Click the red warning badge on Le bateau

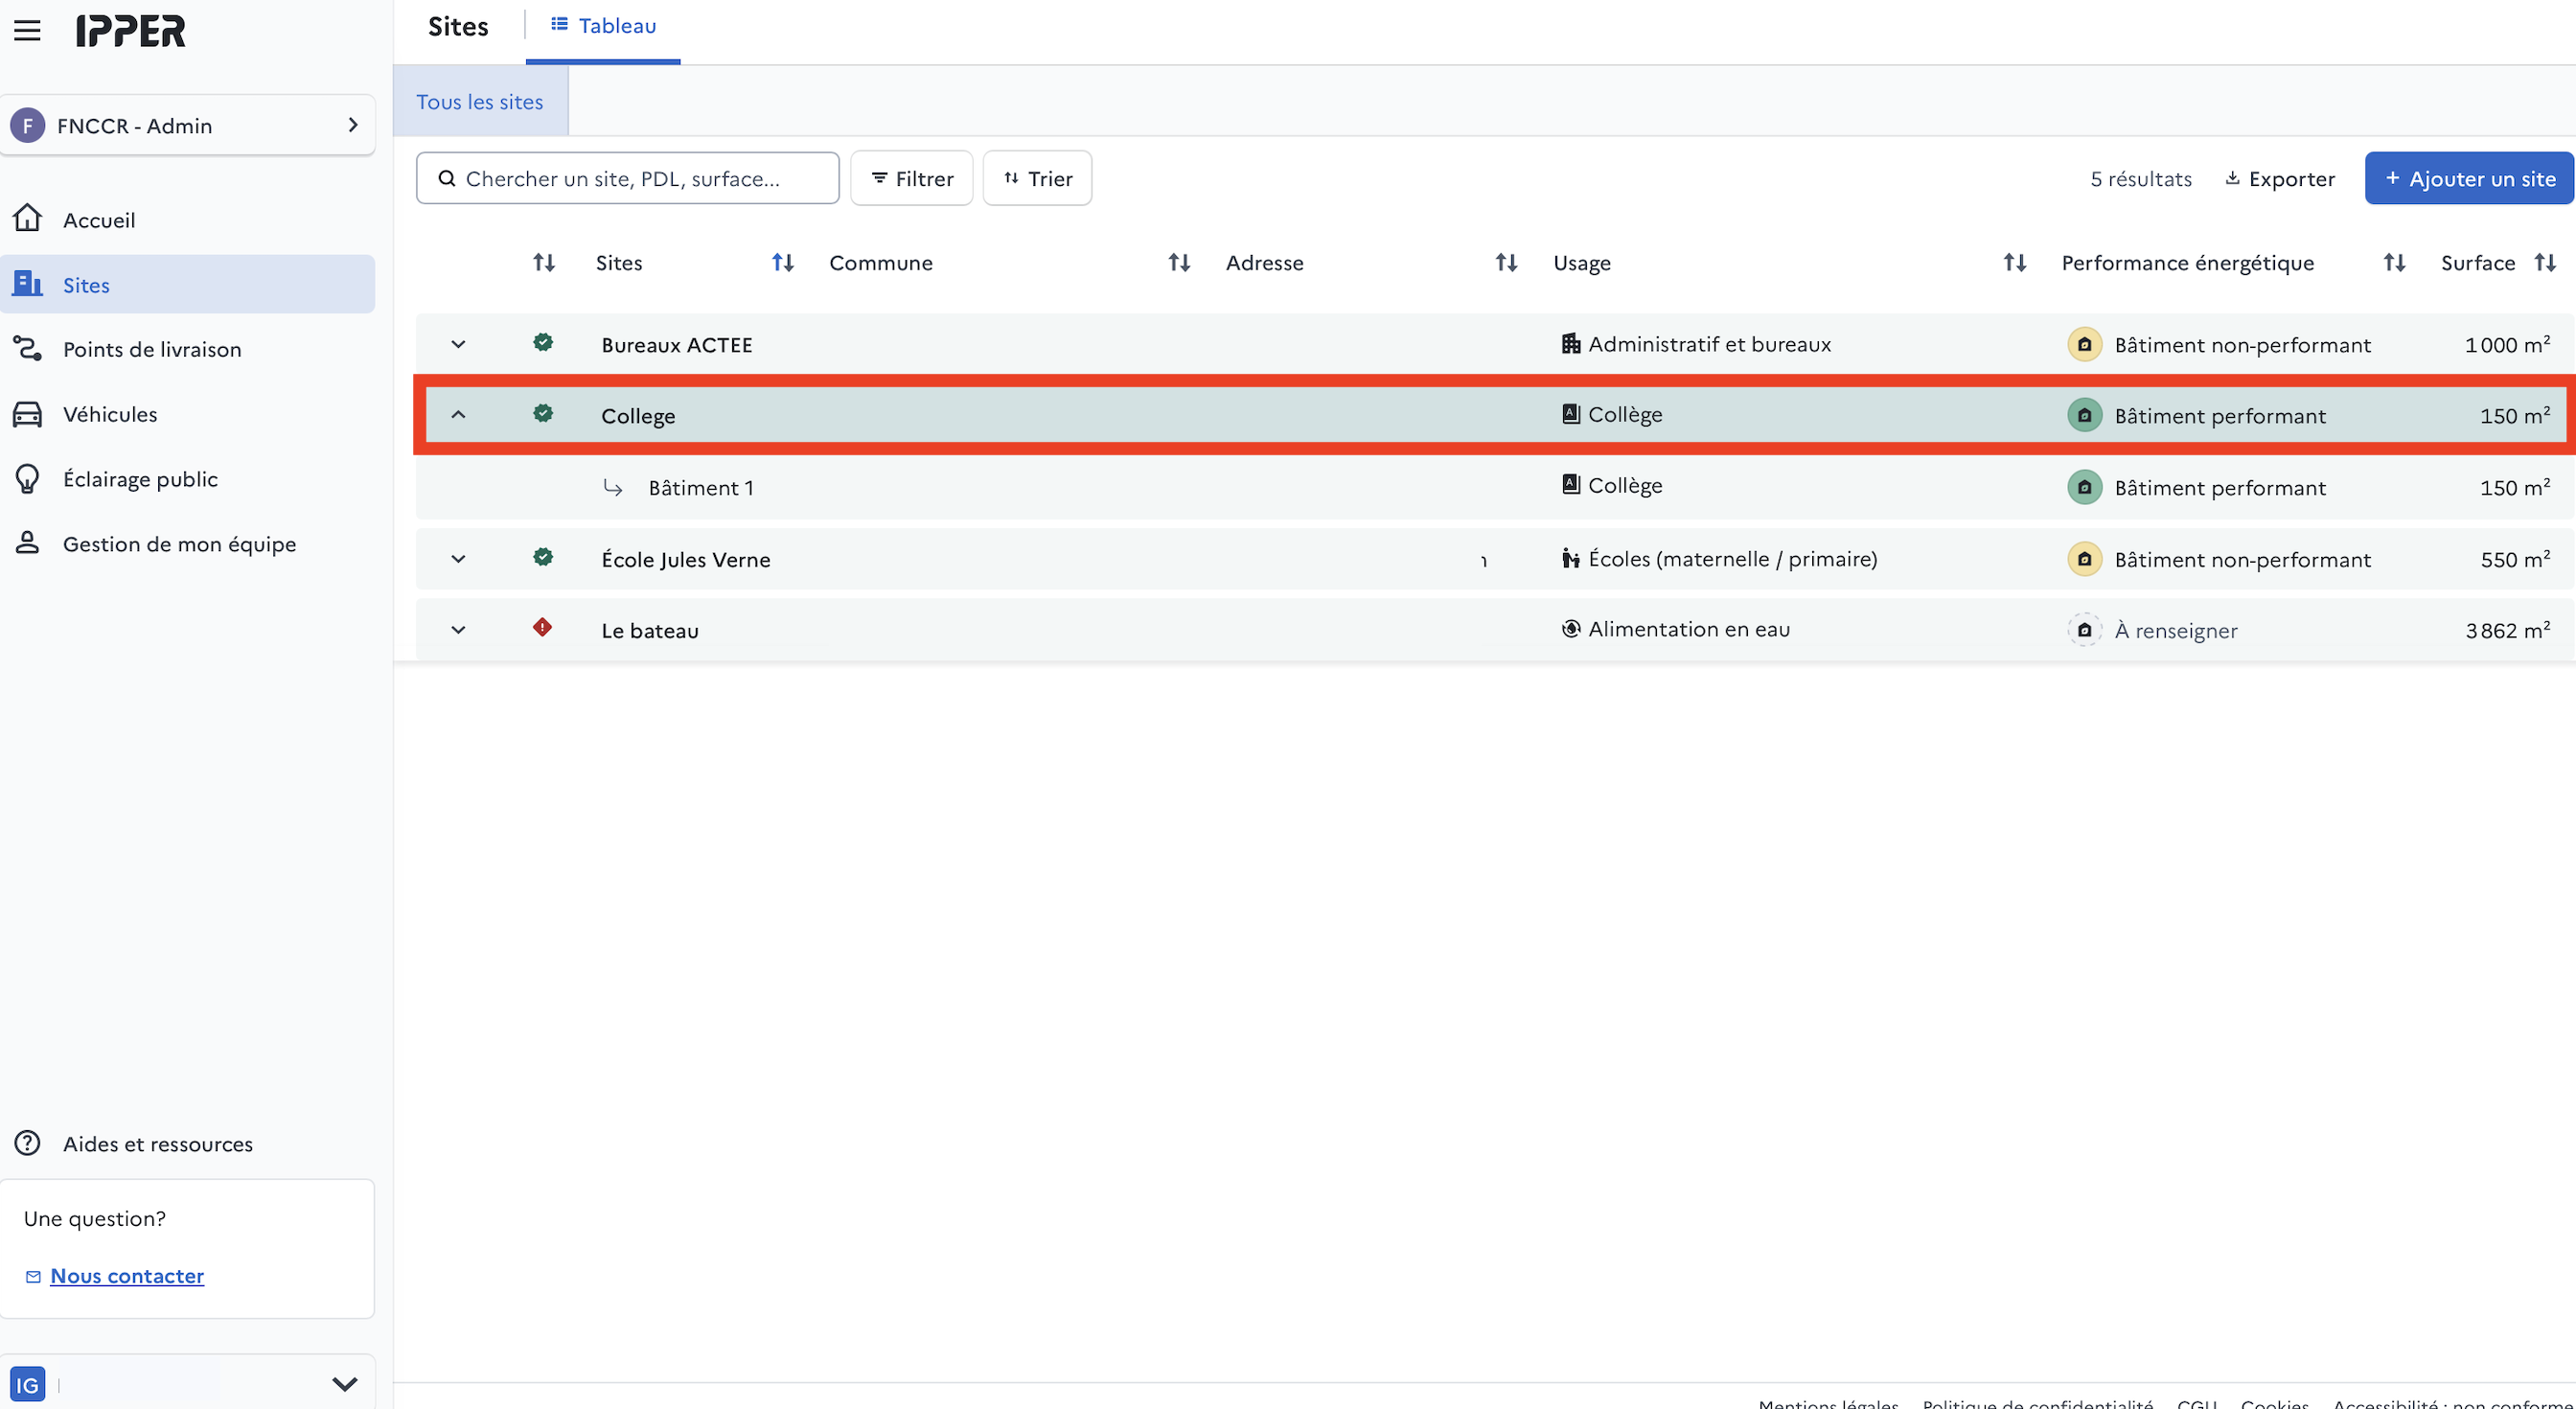coord(542,628)
